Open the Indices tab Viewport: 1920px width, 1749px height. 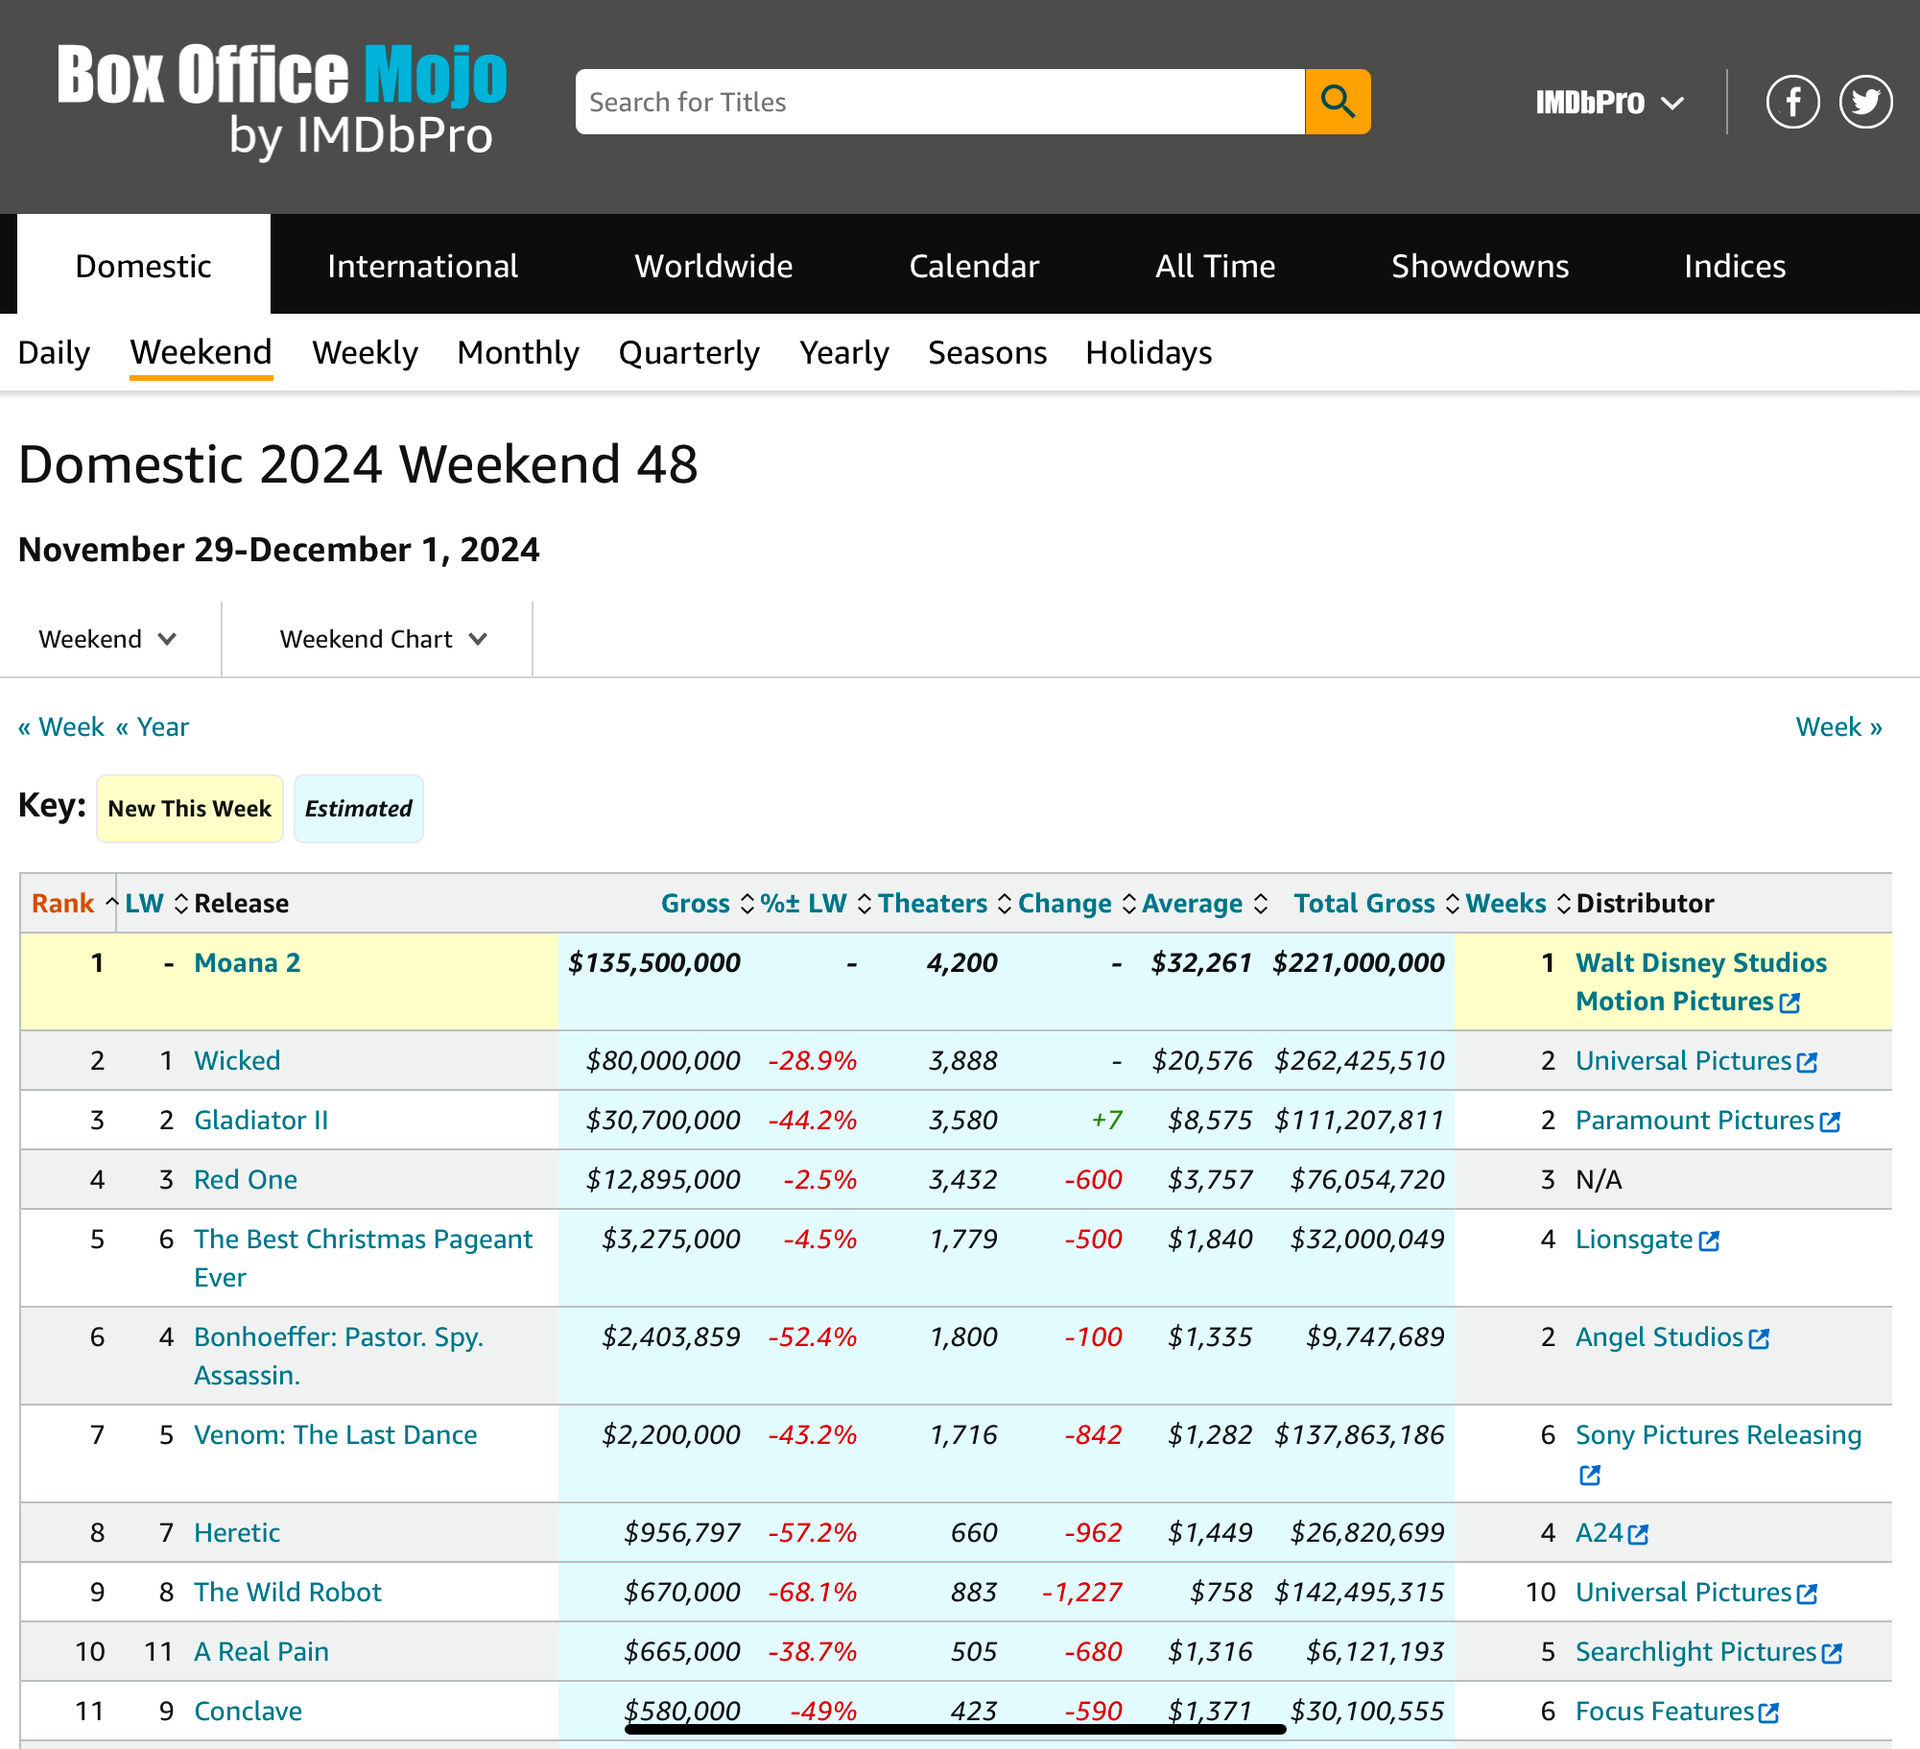point(1734,266)
